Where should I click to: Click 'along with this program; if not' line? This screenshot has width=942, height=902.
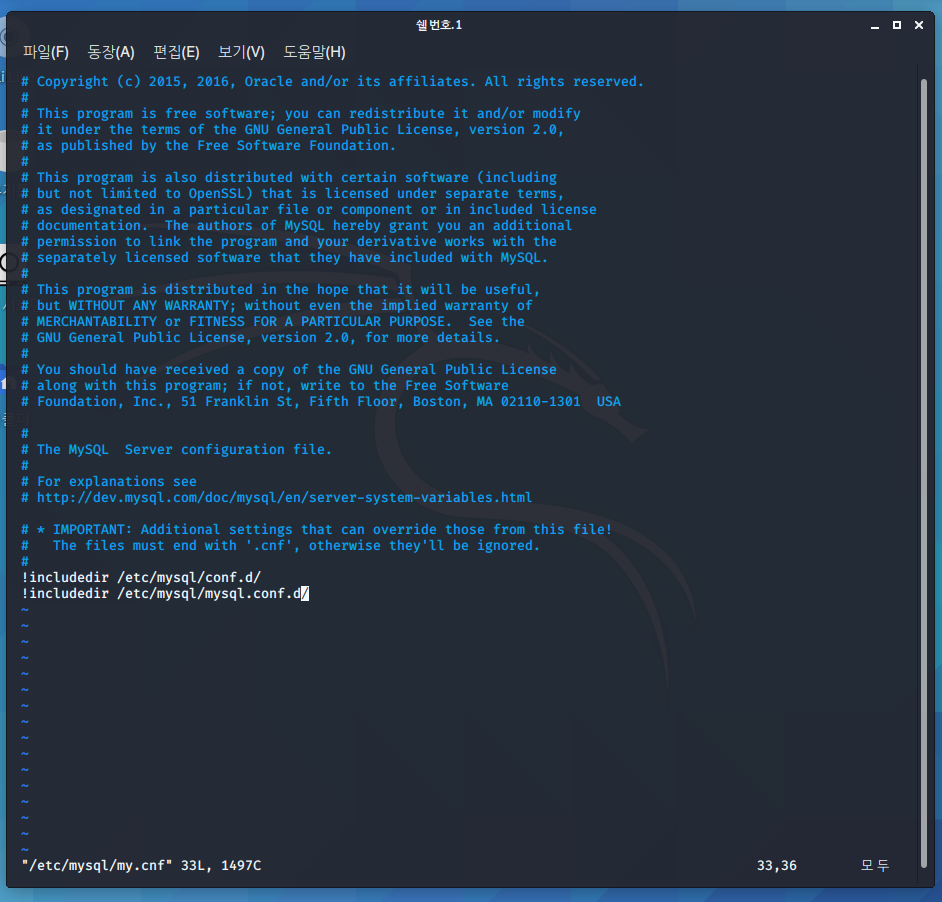(265, 385)
